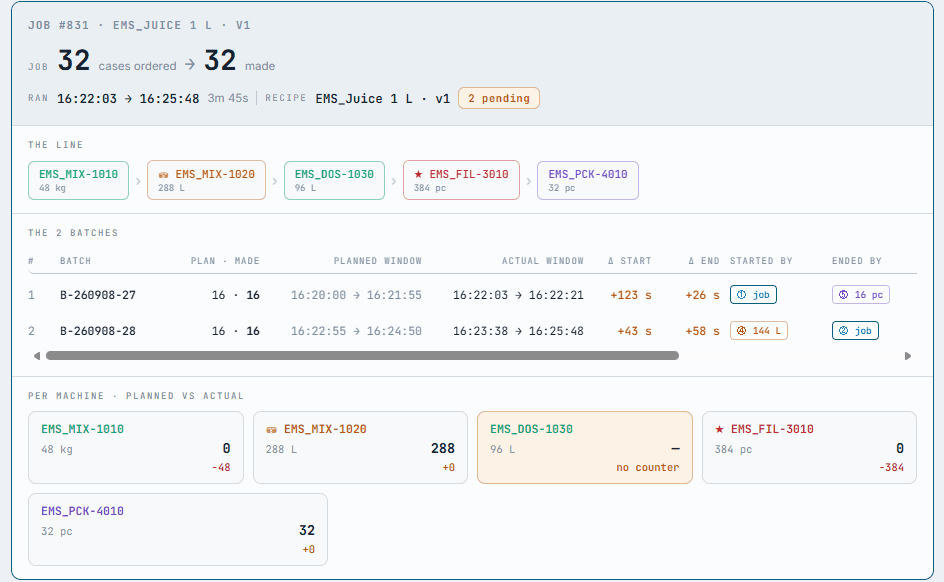
Task: Click actual window 16:23:38 → 16:25:48
Action: point(518,331)
